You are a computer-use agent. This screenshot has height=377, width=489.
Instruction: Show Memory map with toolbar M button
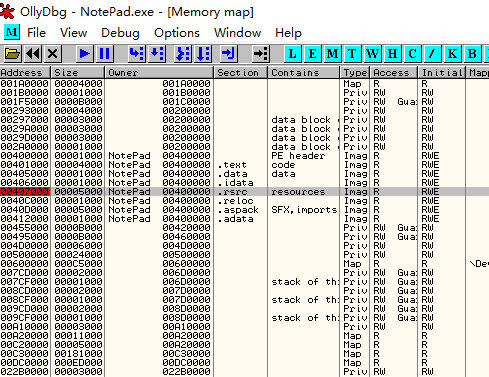pyautogui.click(x=333, y=53)
